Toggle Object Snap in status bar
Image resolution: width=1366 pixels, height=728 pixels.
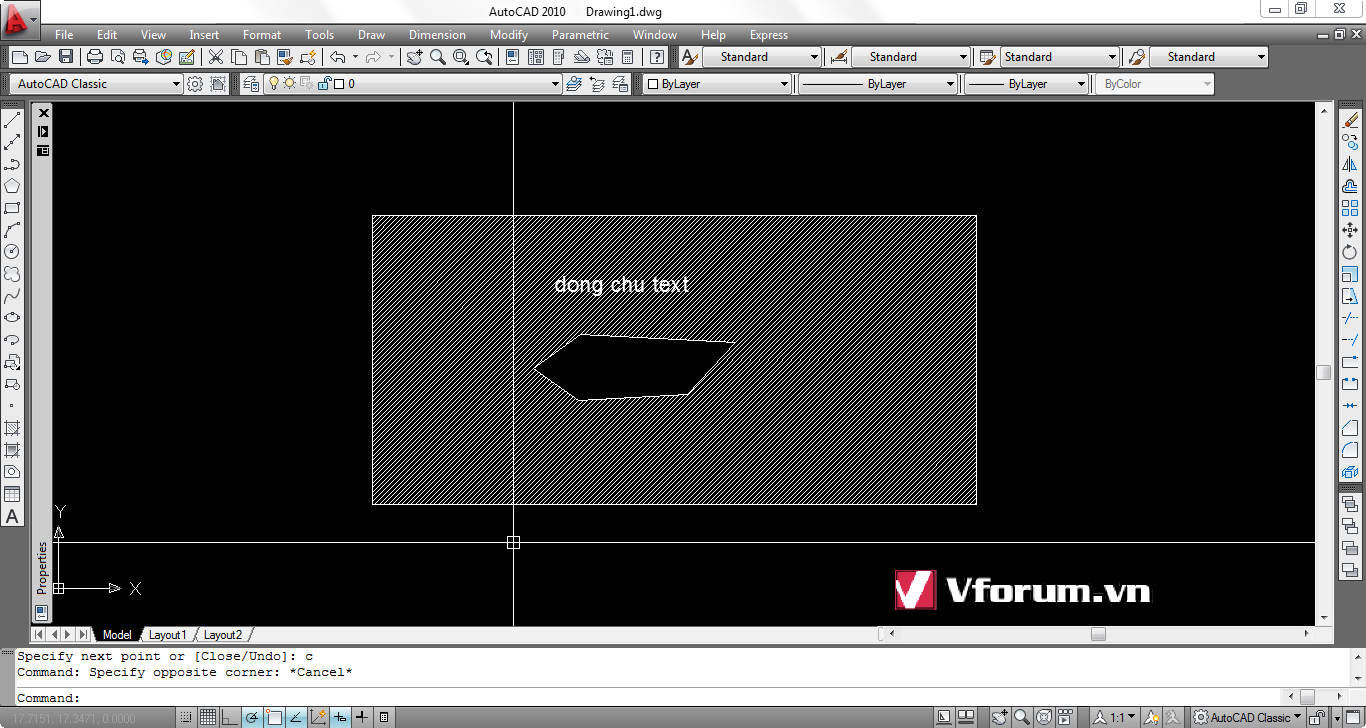pyautogui.click(x=274, y=717)
